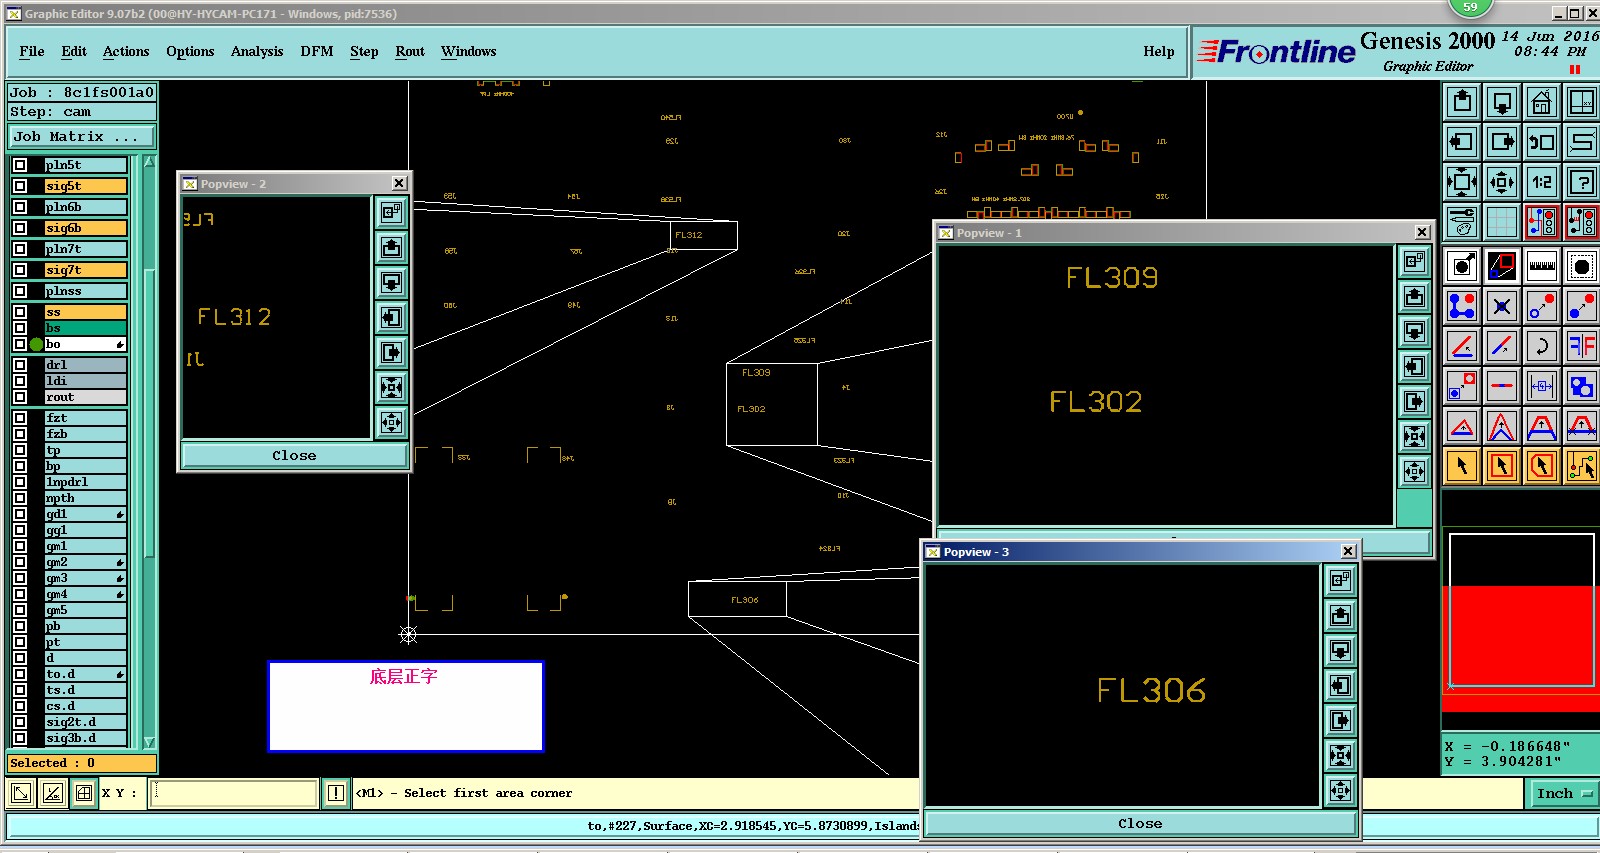The width and height of the screenshot is (1600, 853).
Task: Click Close in the Popview - 2 window
Action: point(294,455)
